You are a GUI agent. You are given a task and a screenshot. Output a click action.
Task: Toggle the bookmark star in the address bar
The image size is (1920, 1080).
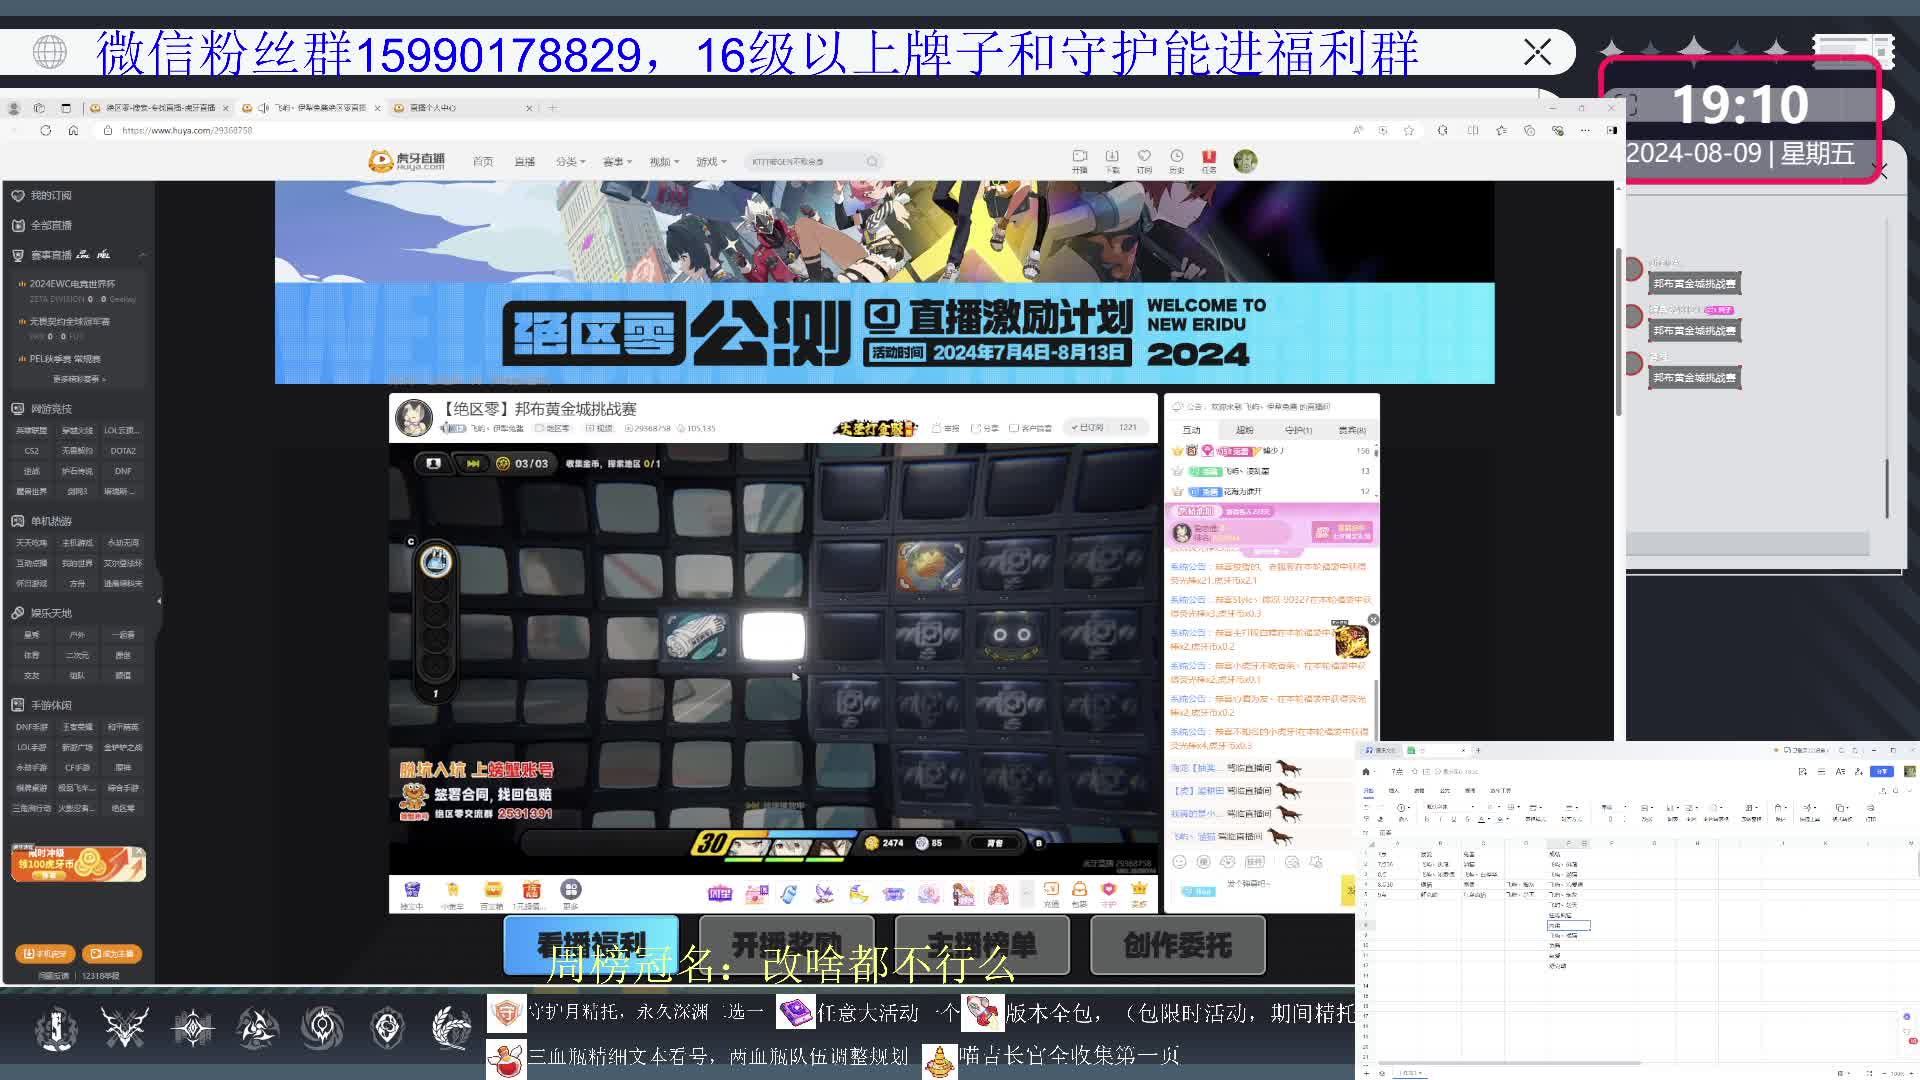(x=1411, y=130)
